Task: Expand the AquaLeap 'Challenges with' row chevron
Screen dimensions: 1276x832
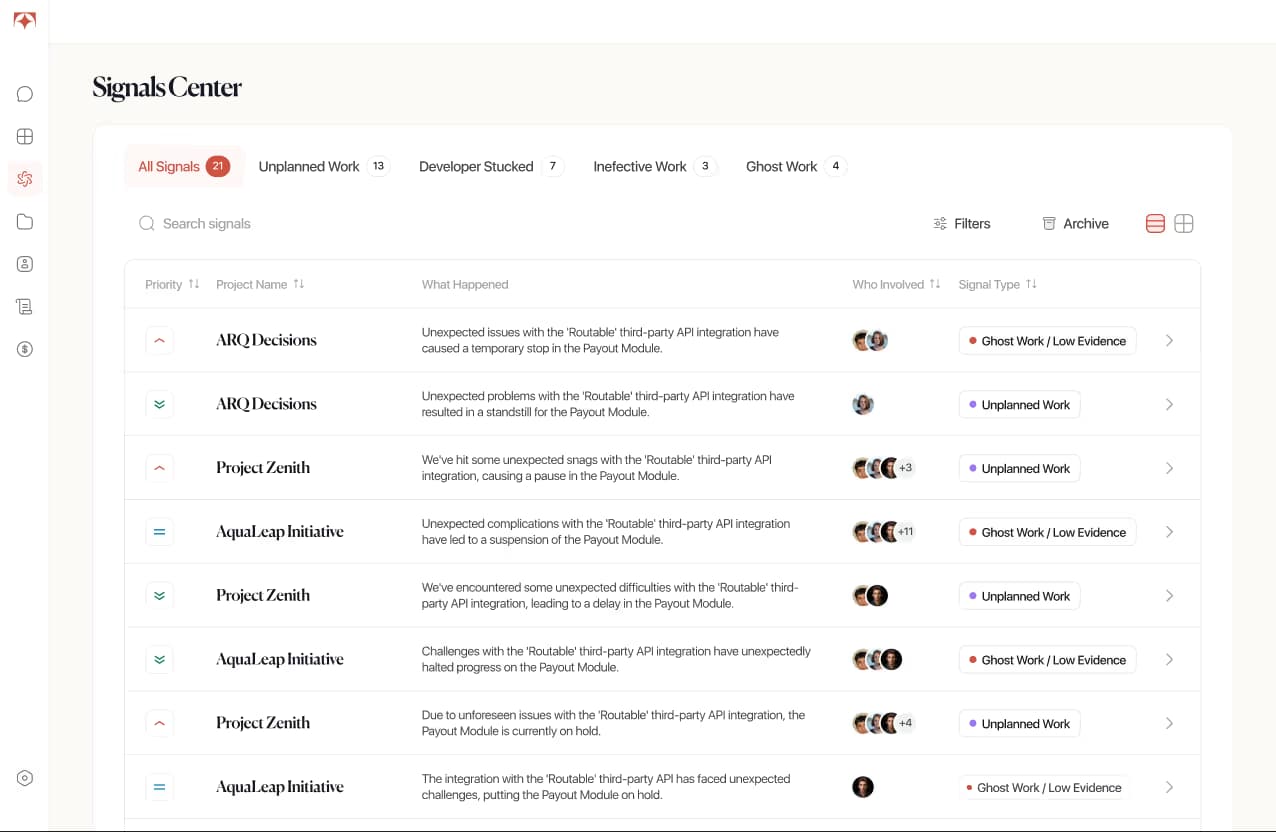Action: tap(1169, 660)
